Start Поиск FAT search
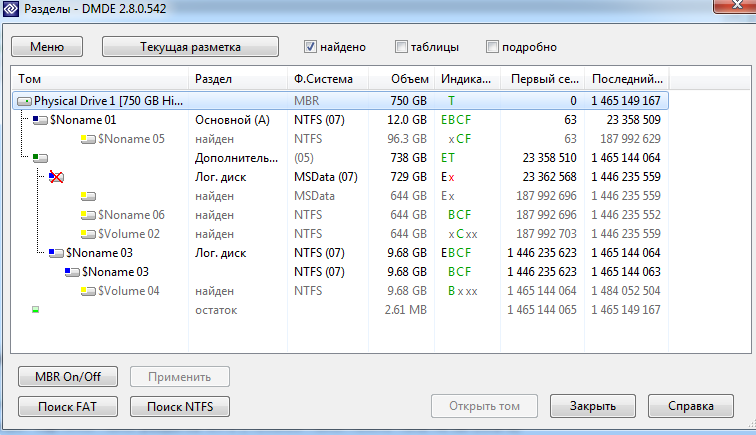Image resolution: width=756 pixels, height=435 pixels. [x=68, y=407]
